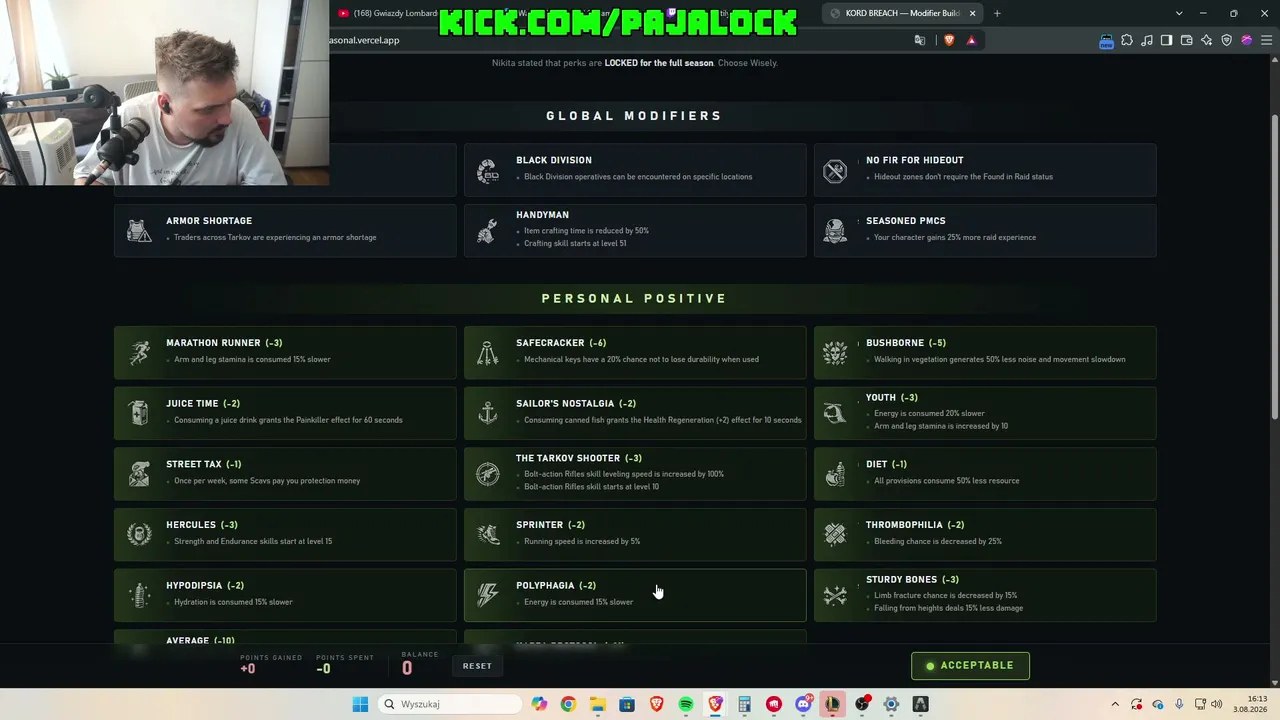Open the tab search dropdown arrow

(x=1179, y=13)
